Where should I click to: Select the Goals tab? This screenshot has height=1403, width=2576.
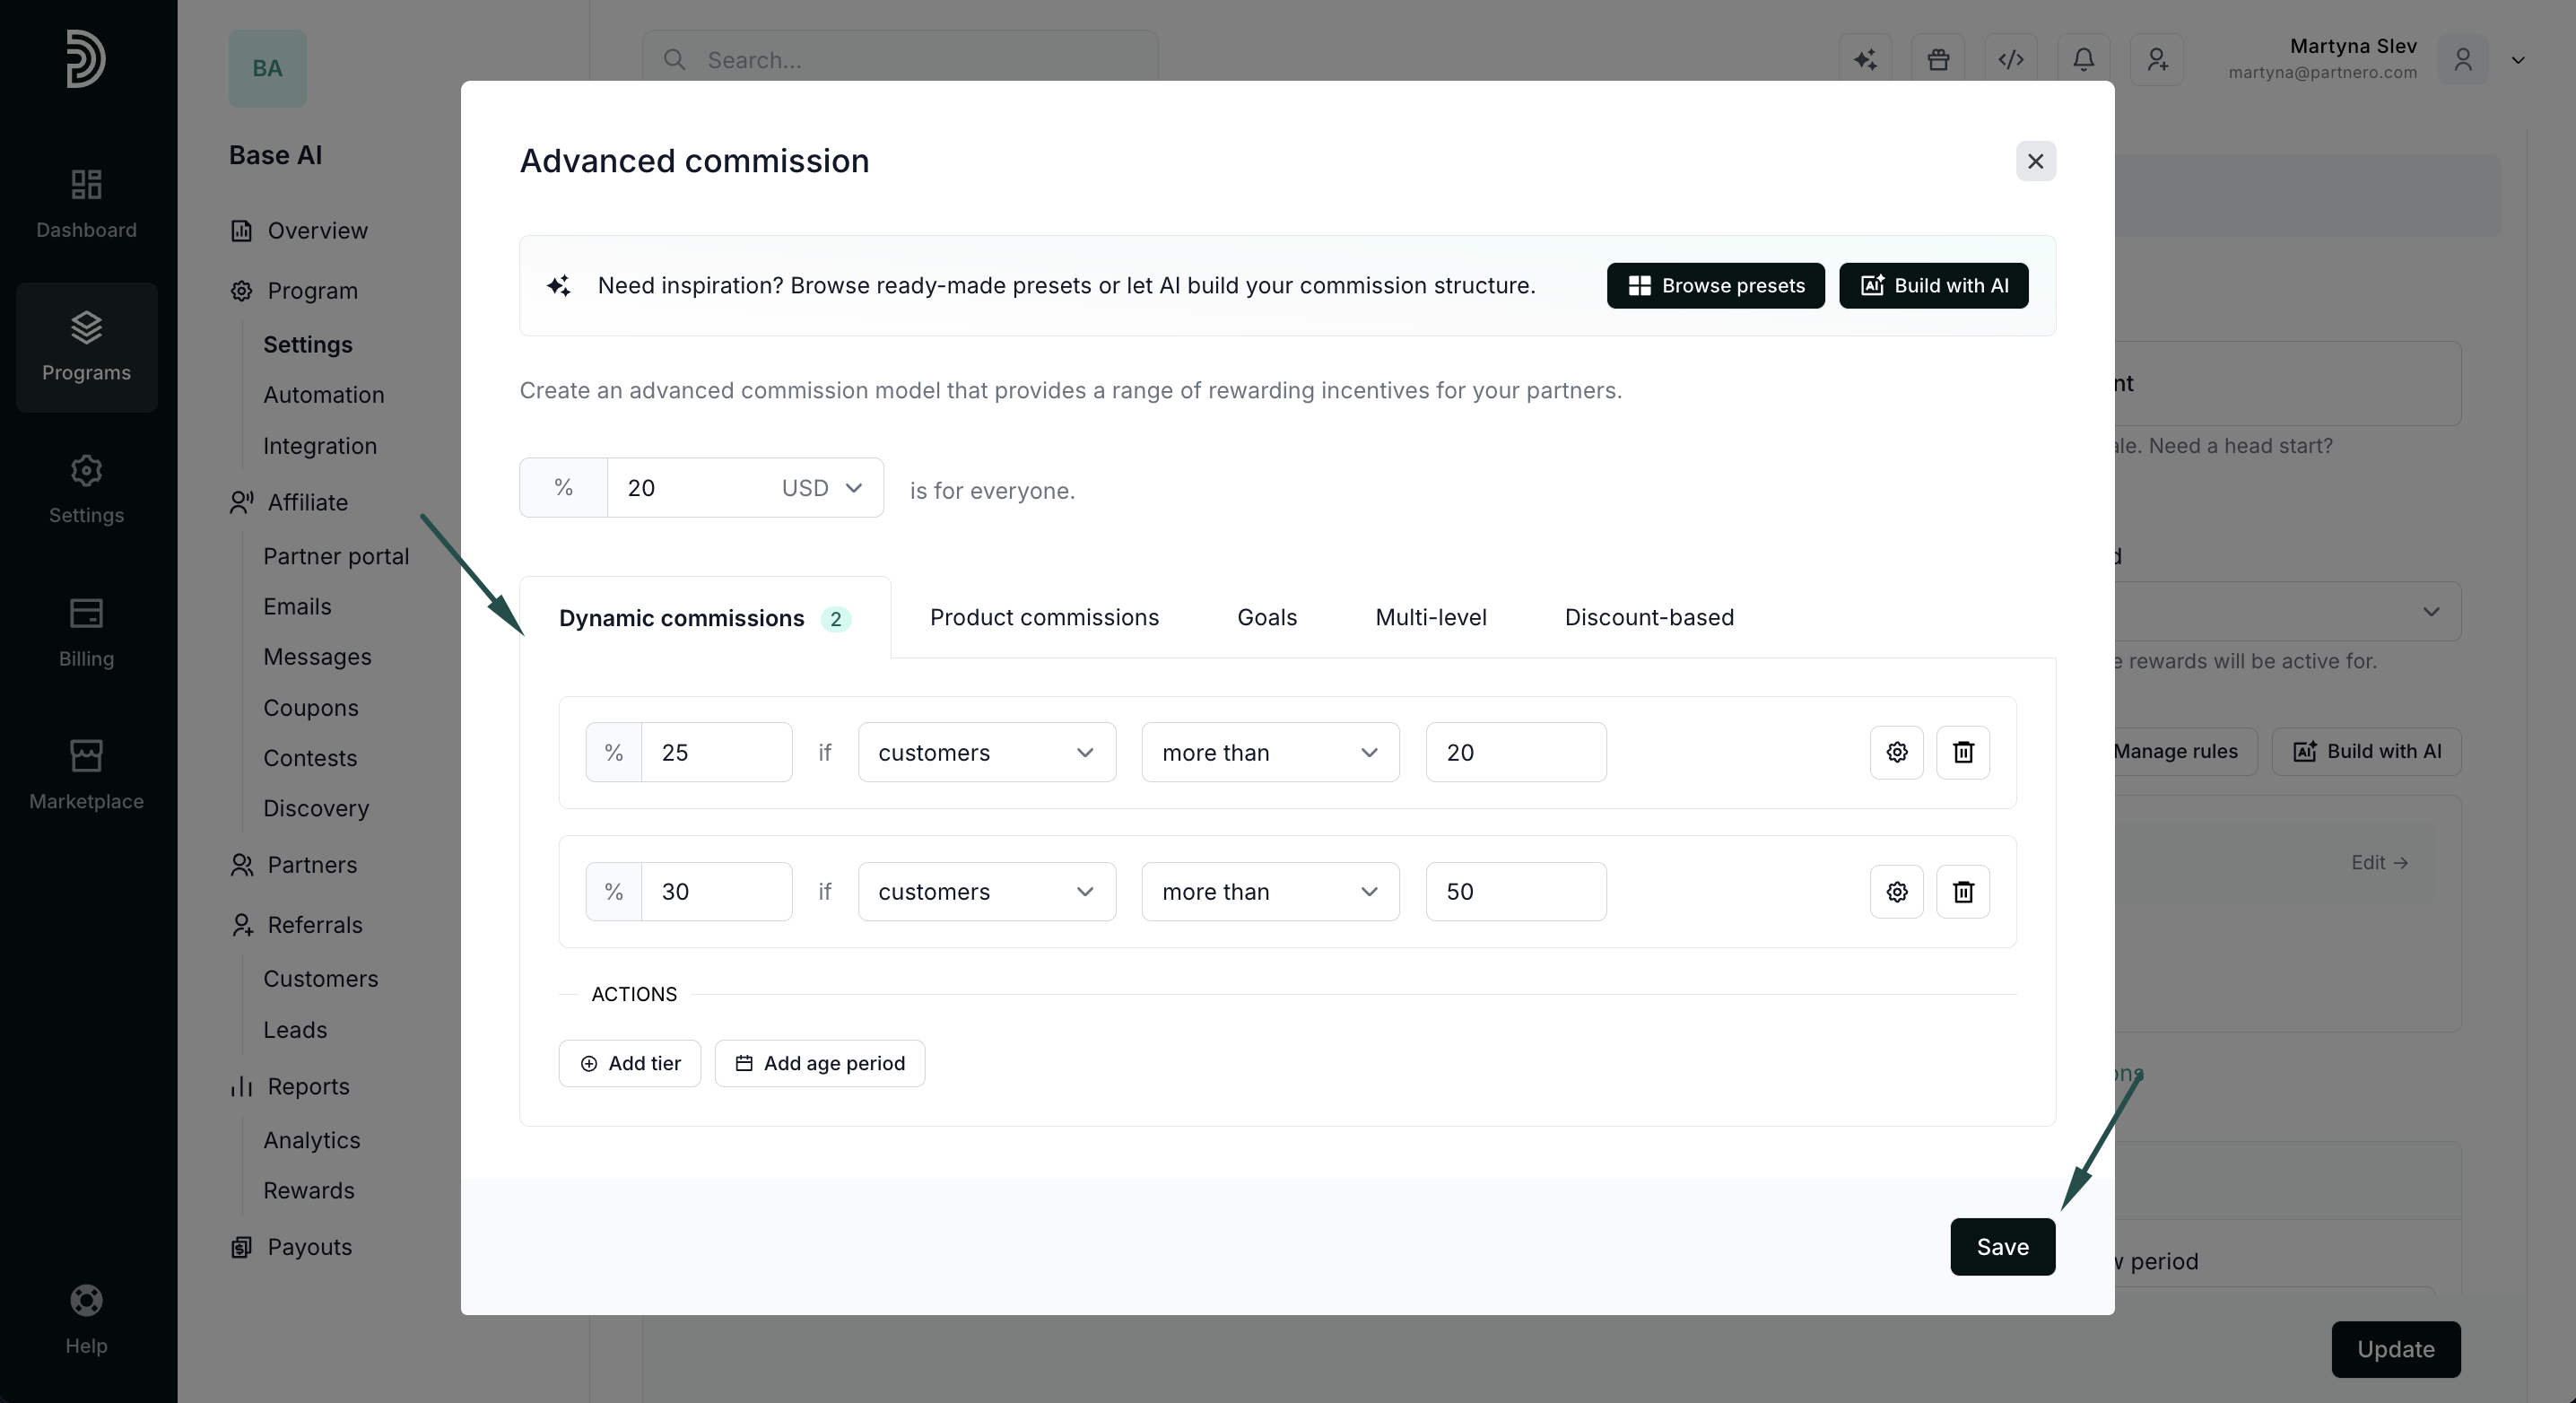tap(1267, 617)
